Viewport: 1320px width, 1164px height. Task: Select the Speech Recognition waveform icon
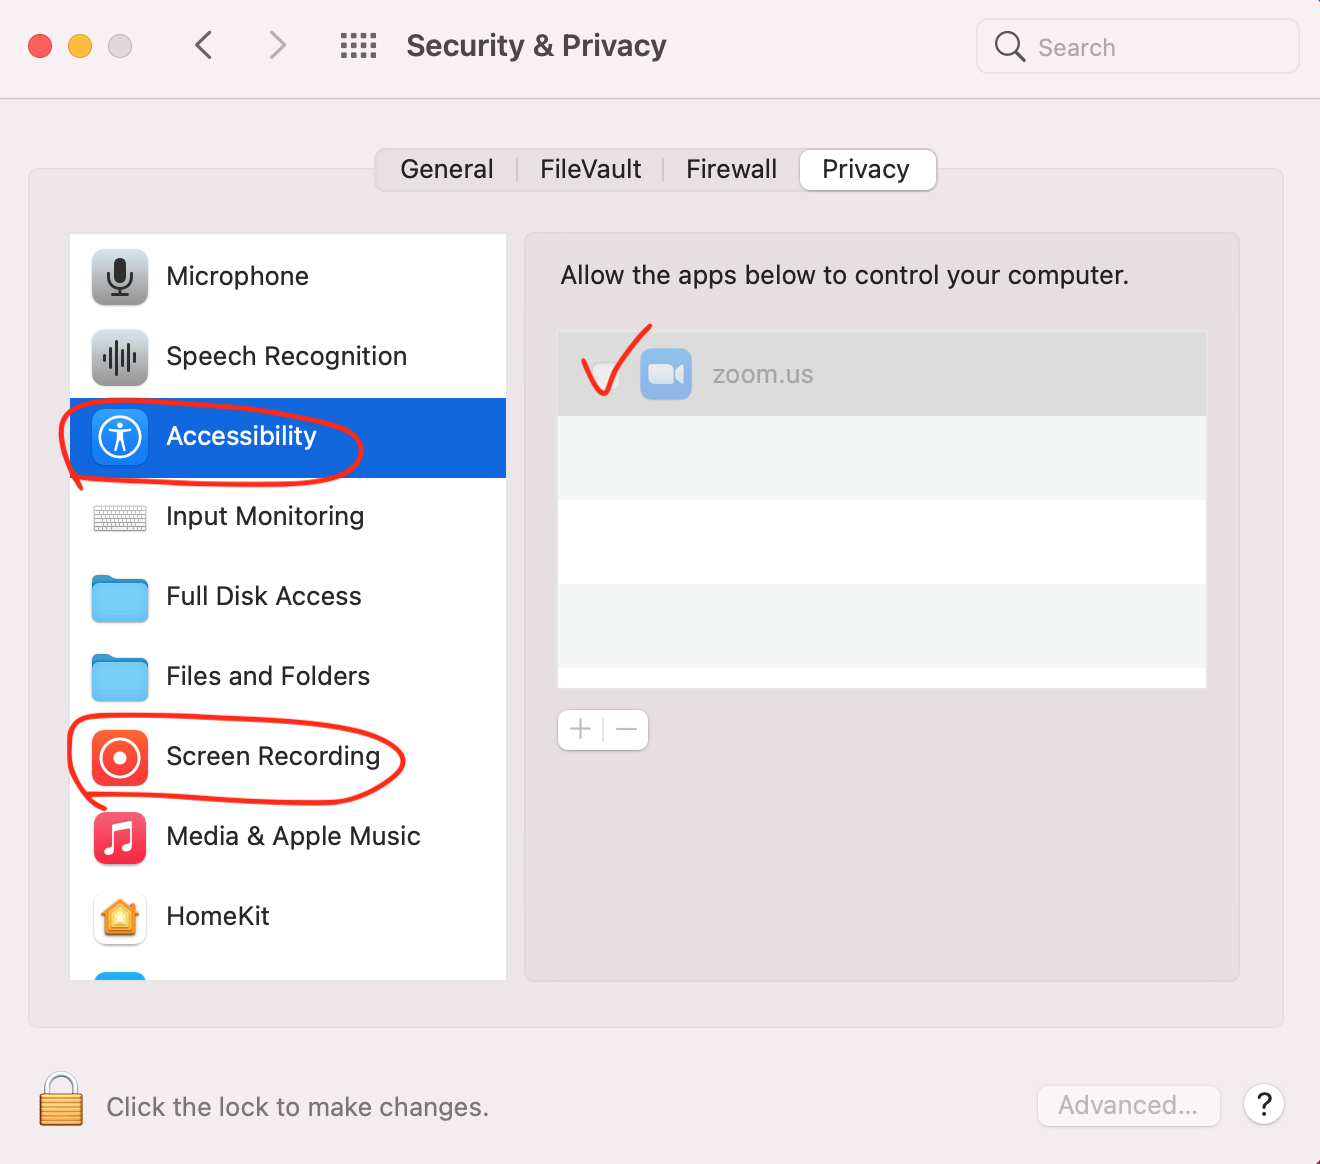point(120,357)
